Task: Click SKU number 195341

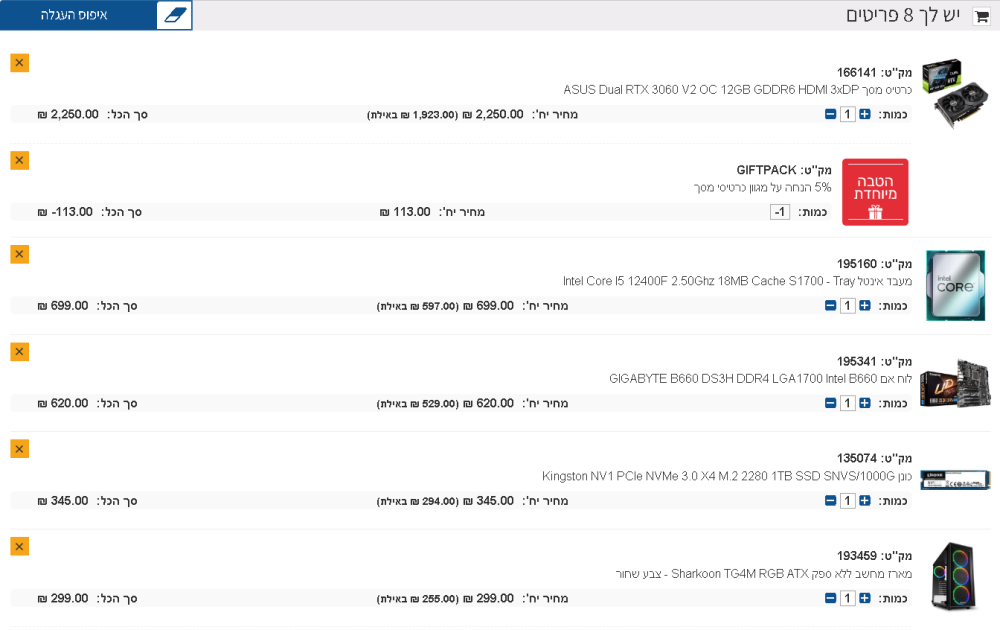Action: tap(857, 362)
